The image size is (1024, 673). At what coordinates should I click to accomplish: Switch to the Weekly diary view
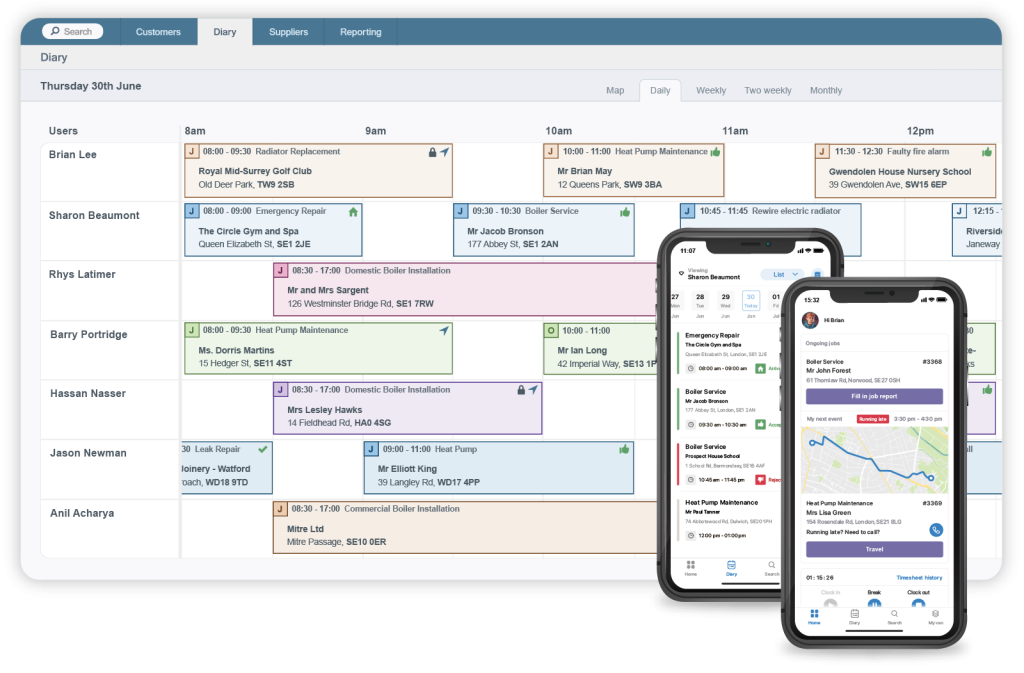click(x=711, y=90)
